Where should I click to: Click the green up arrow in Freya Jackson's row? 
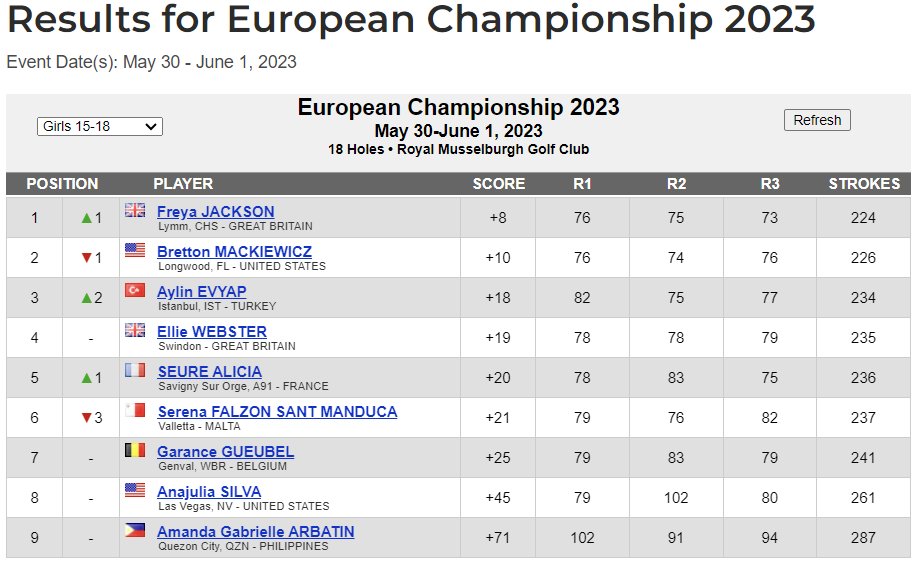87,218
